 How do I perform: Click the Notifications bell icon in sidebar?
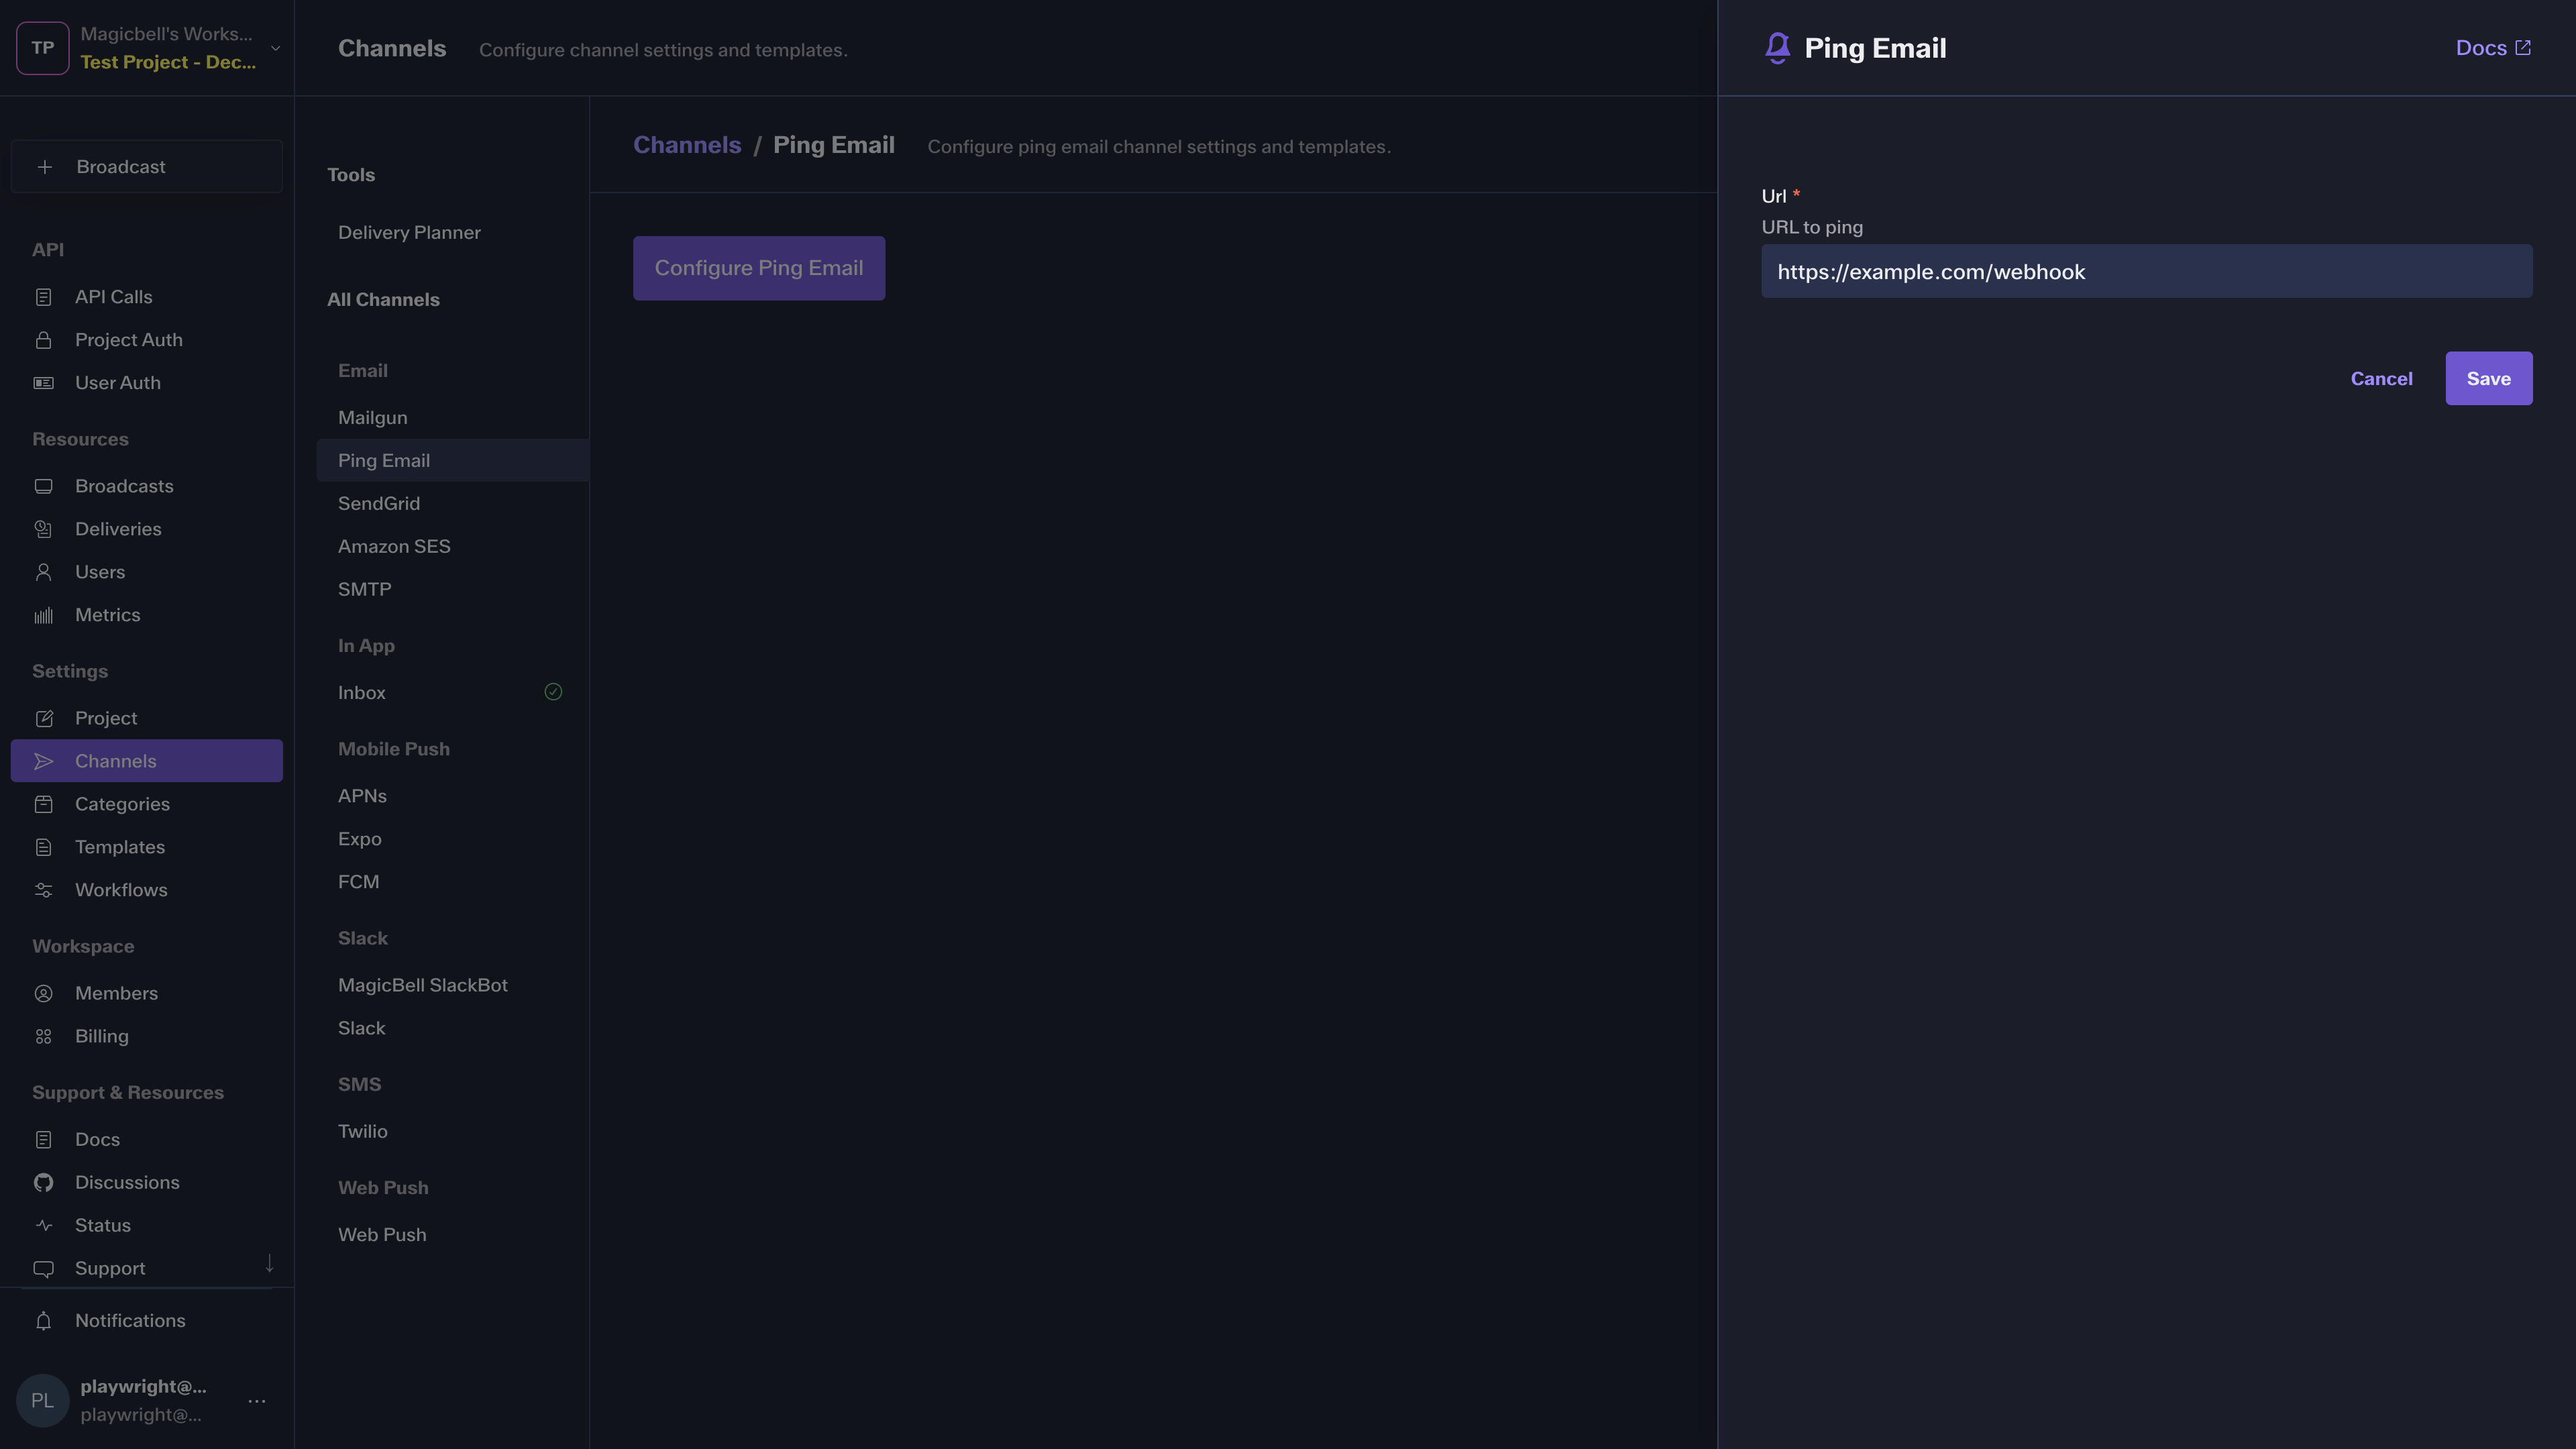pyautogui.click(x=43, y=1321)
